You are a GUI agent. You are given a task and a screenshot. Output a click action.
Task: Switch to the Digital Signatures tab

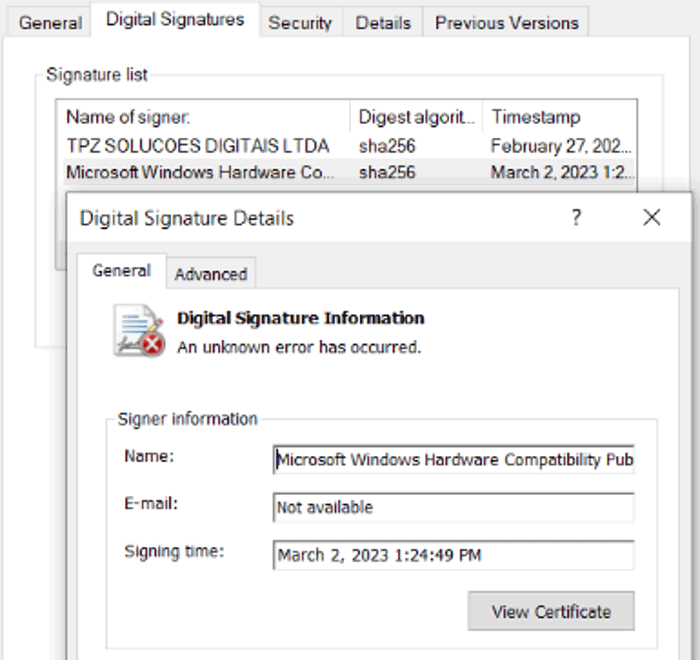pyautogui.click(x=174, y=19)
